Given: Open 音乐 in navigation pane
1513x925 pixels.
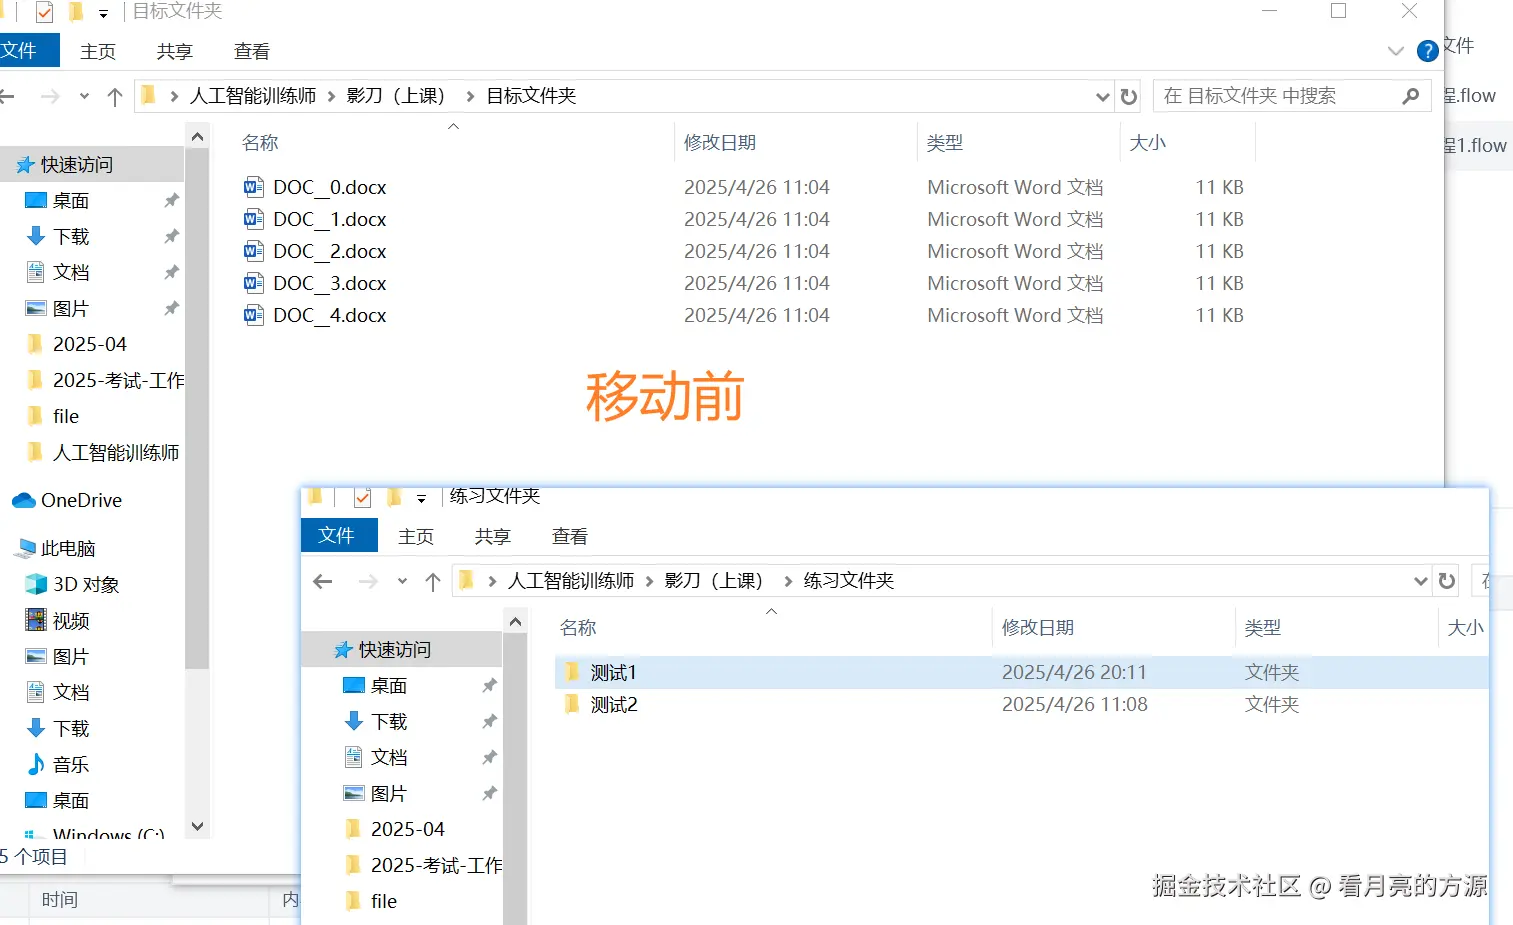Looking at the screenshot, I should (x=57, y=764).
